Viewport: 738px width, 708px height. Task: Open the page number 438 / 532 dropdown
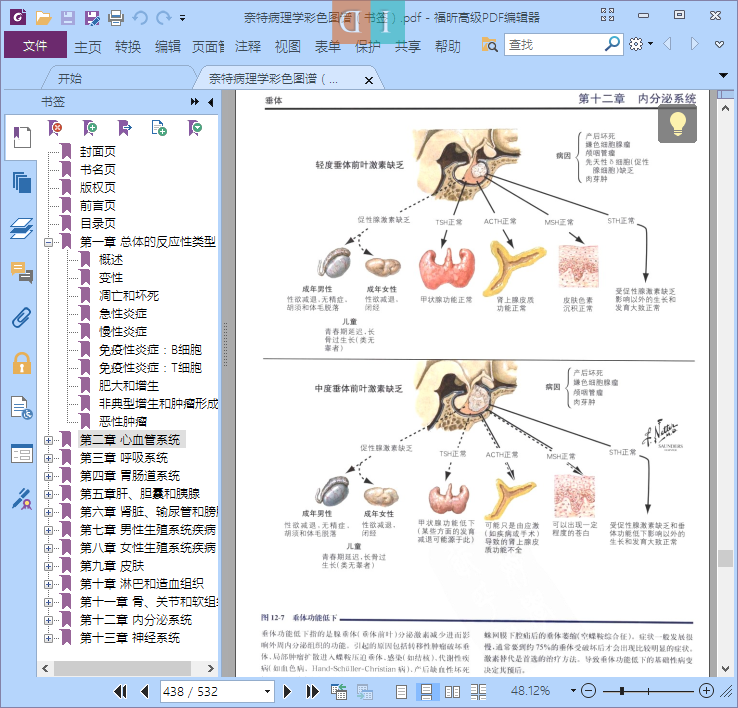pyautogui.click(x=267, y=692)
